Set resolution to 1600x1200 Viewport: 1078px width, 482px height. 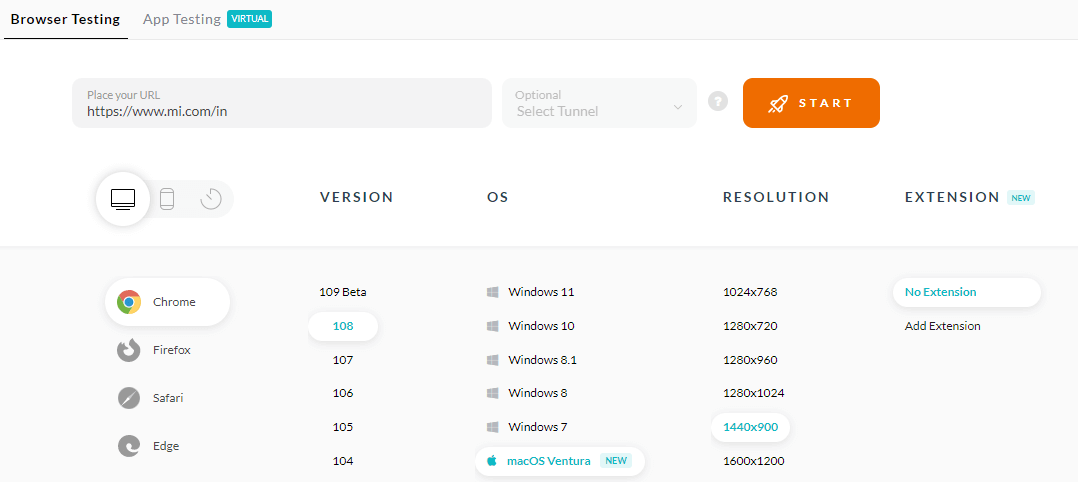[754, 461]
